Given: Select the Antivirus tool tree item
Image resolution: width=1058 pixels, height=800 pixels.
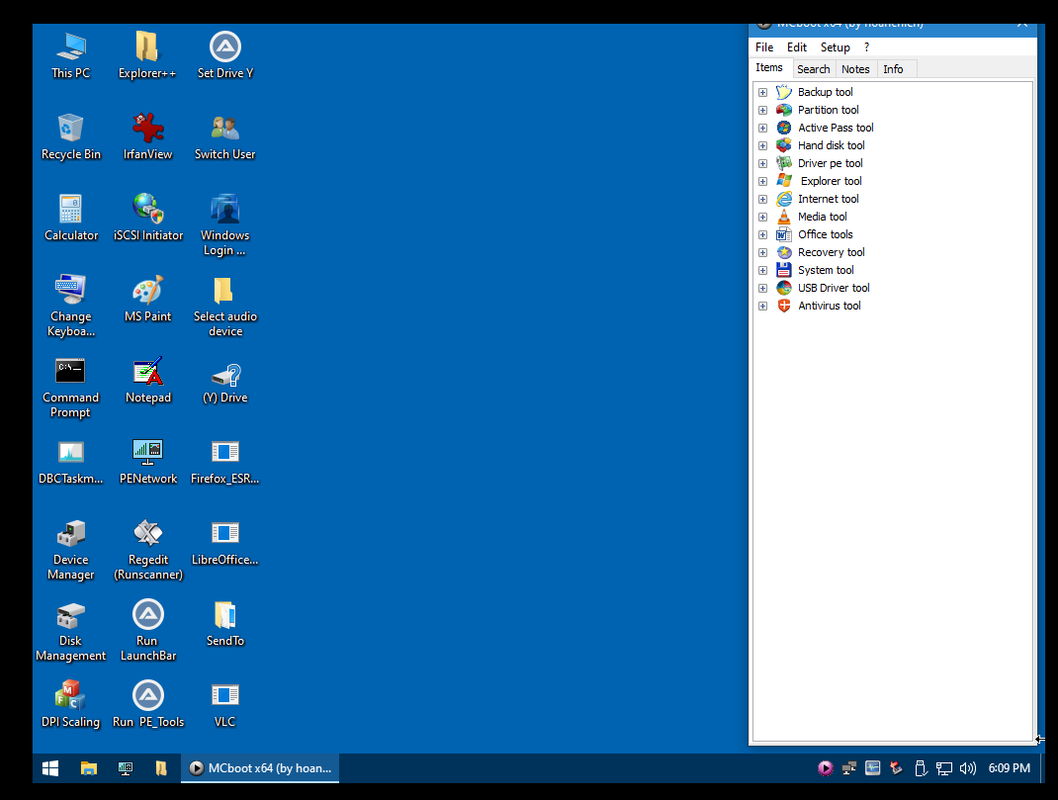Looking at the screenshot, I should 829,306.
